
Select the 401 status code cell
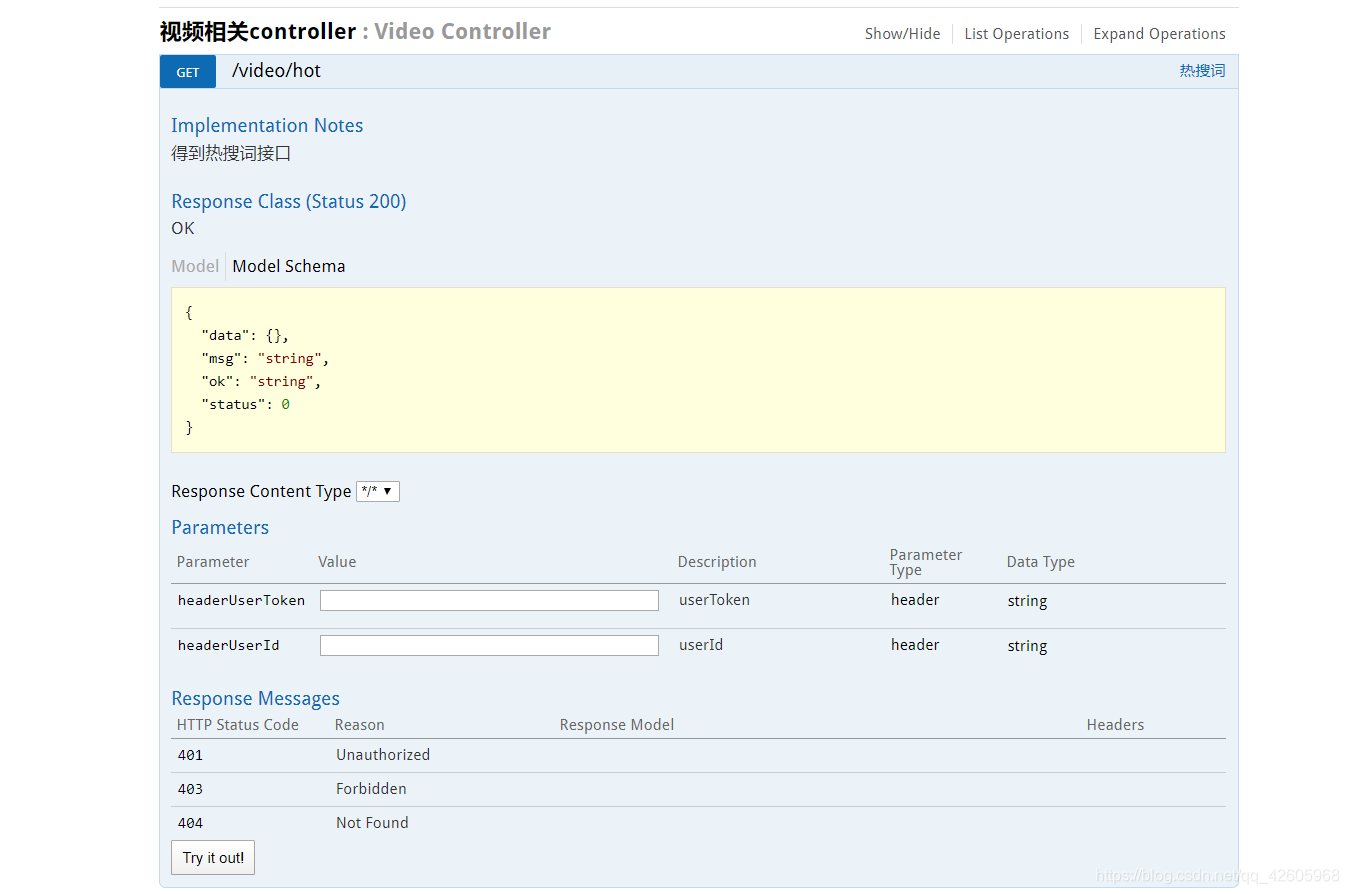click(190, 755)
